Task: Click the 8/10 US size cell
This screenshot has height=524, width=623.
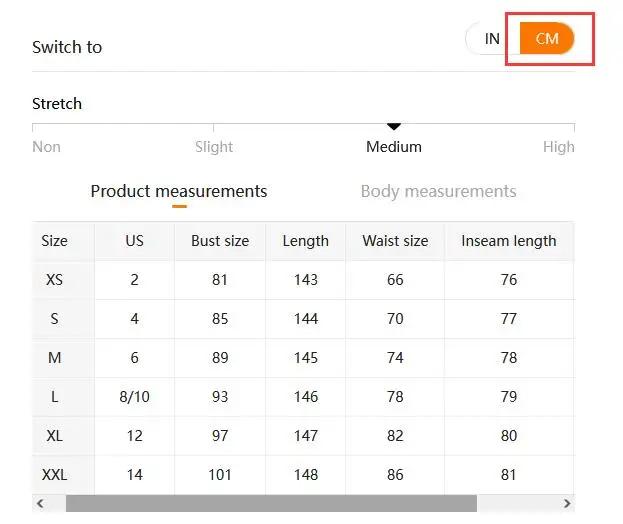Action: 134,397
